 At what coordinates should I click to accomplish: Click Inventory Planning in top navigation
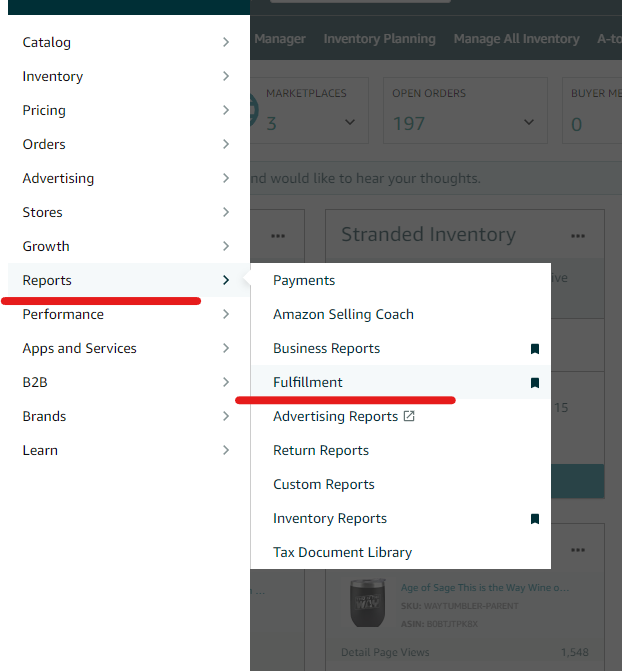click(379, 39)
